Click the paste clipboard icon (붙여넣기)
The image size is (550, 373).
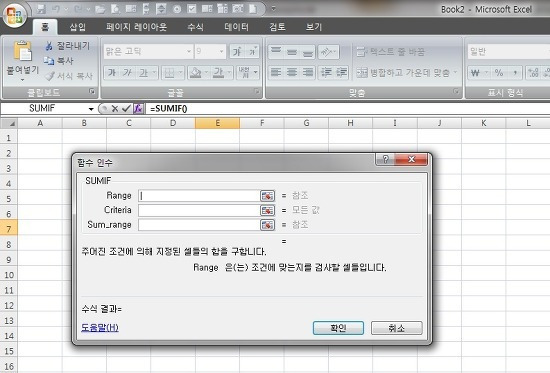click(22, 51)
